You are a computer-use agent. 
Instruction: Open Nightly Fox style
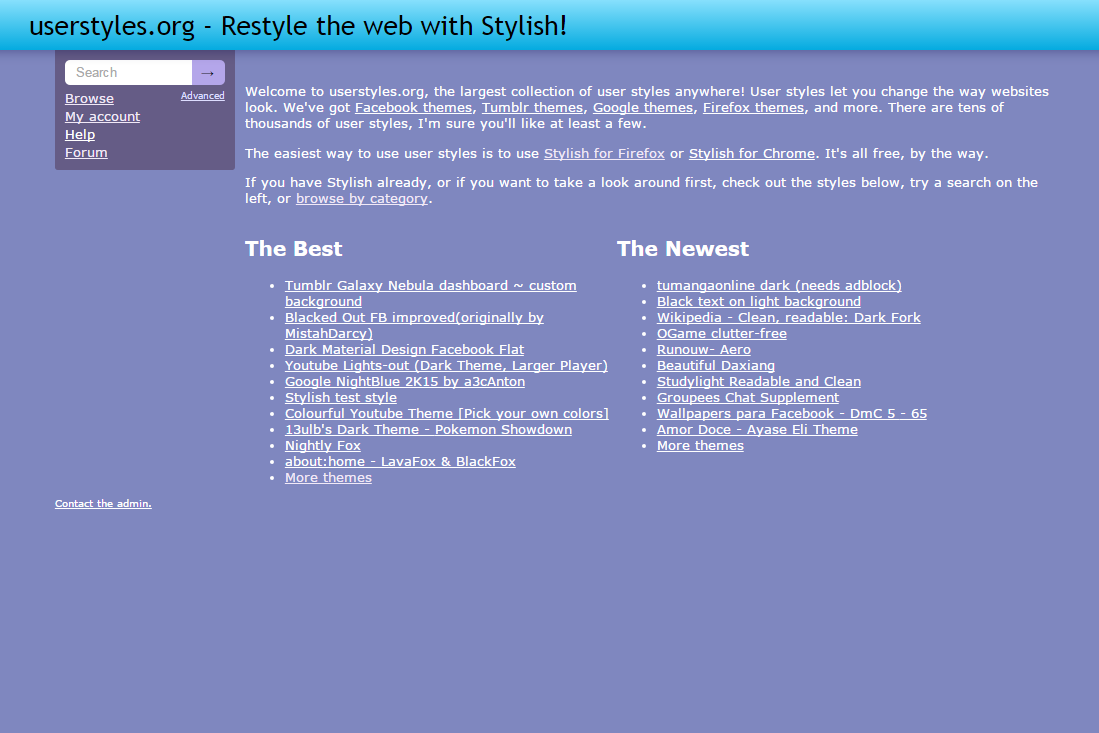click(x=322, y=446)
